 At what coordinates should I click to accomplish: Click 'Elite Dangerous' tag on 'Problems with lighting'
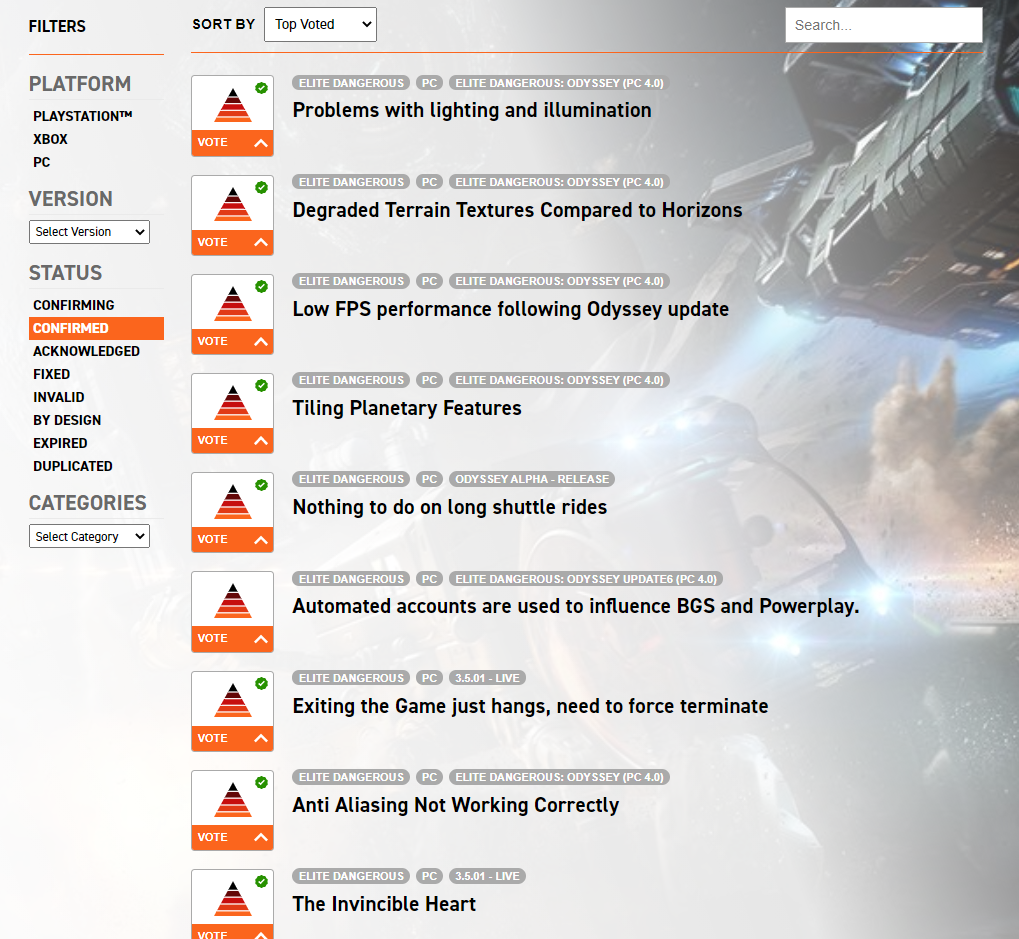(351, 83)
